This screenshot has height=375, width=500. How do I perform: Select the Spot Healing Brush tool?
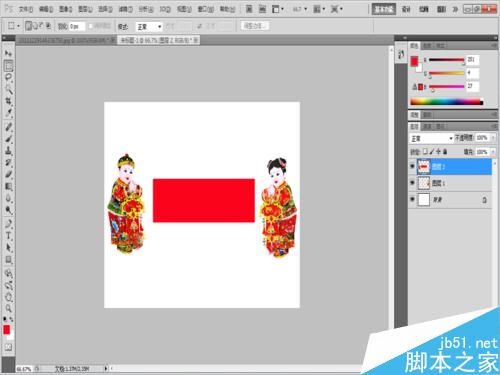click(x=8, y=127)
